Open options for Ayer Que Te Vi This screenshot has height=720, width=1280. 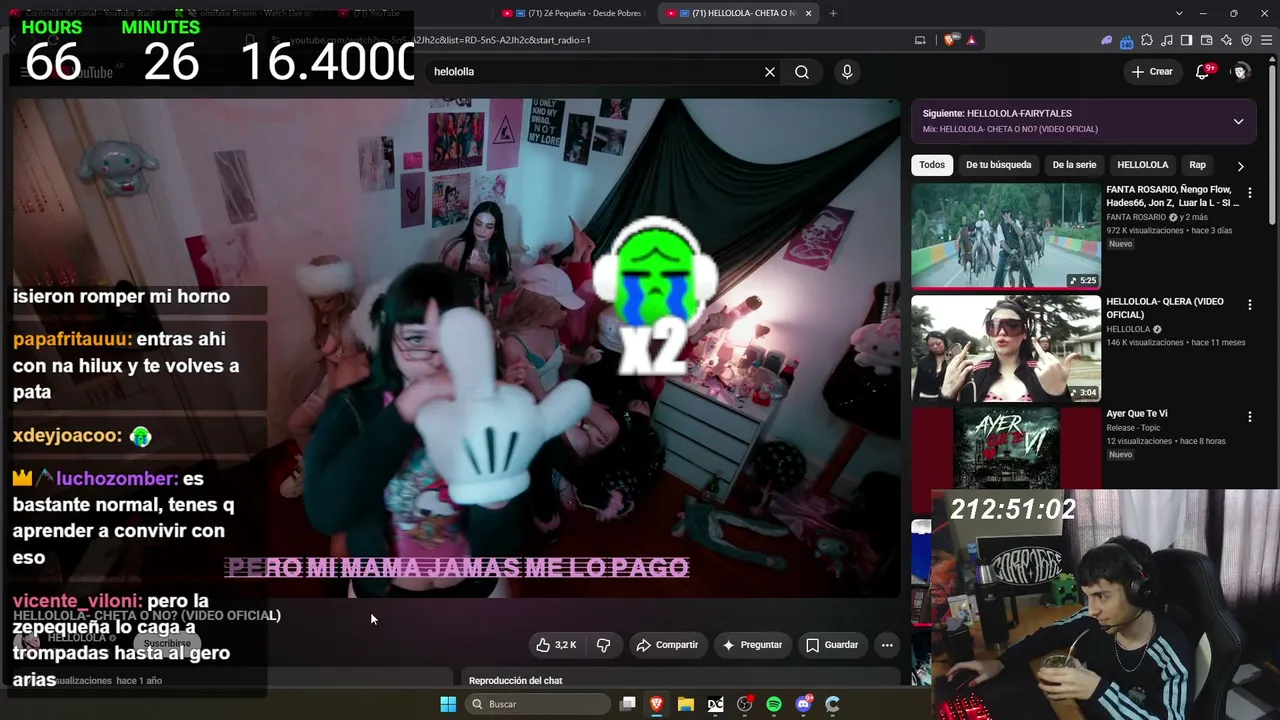[1249, 416]
